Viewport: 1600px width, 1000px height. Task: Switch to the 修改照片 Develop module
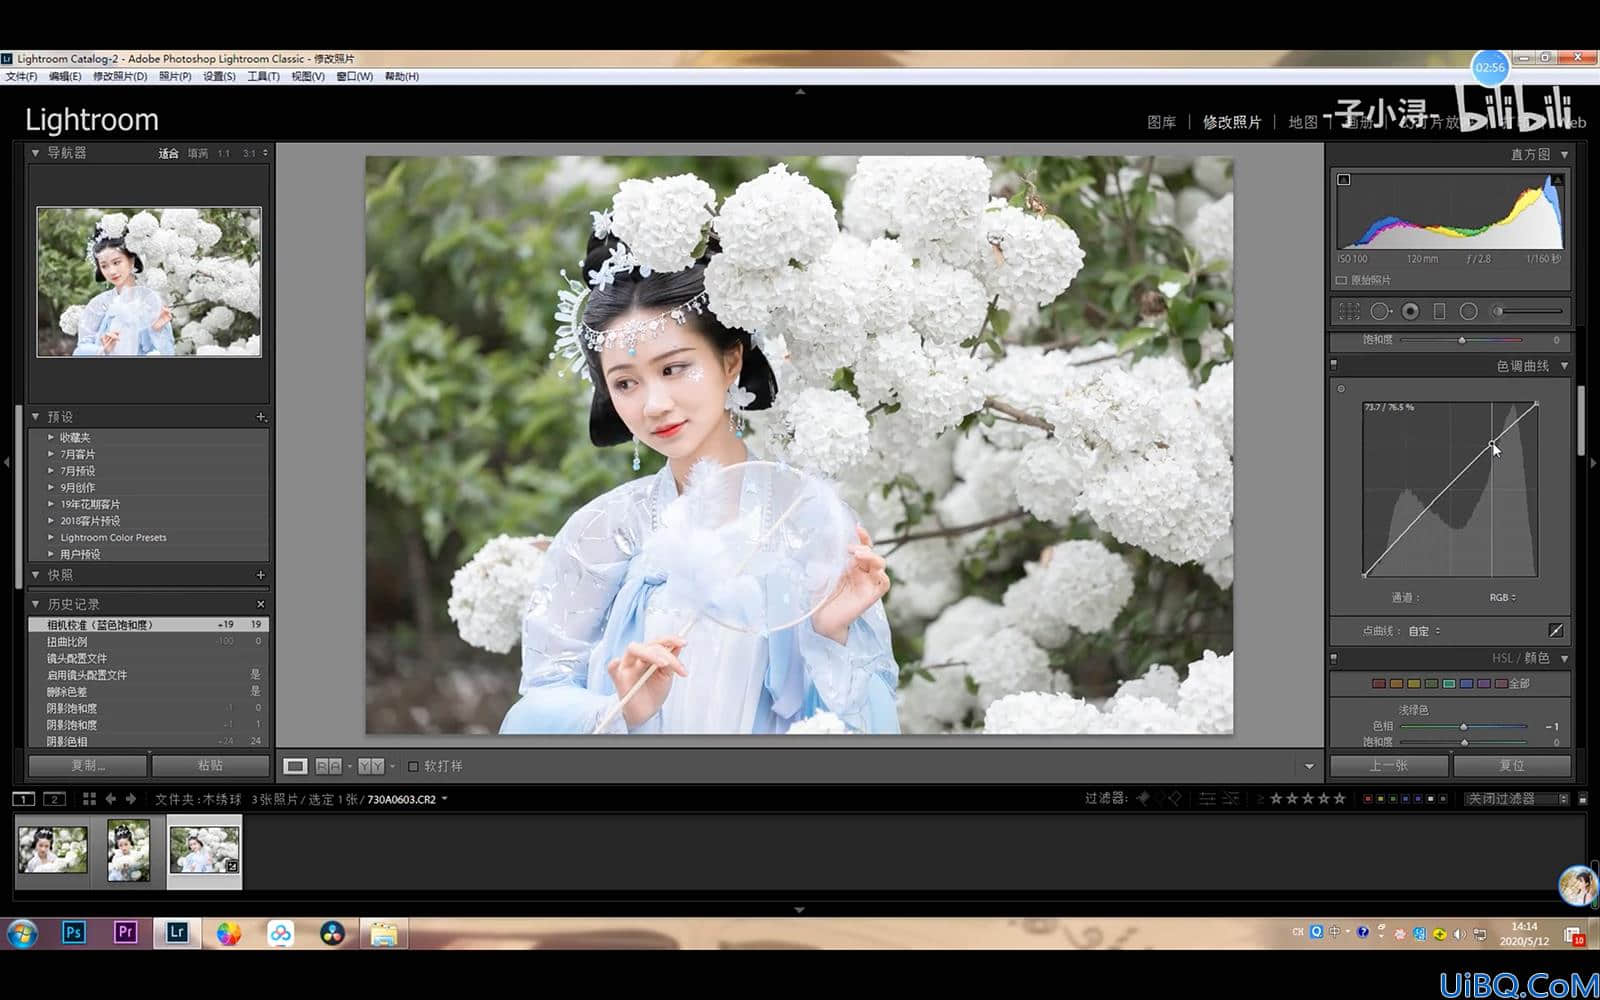pyautogui.click(x=1232, y=122)
